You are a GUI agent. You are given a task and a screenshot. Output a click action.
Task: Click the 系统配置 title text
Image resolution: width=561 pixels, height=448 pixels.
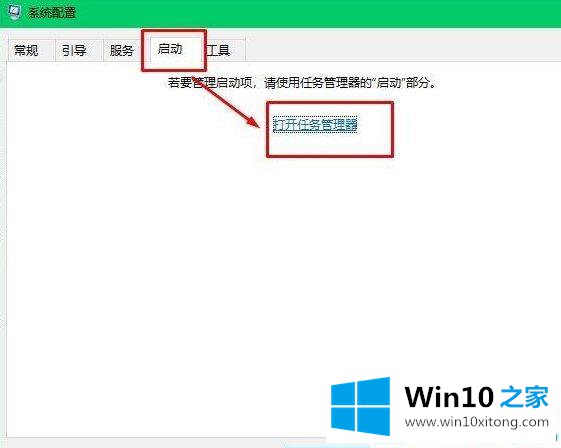pyautogui.click(x=52, y=13)
